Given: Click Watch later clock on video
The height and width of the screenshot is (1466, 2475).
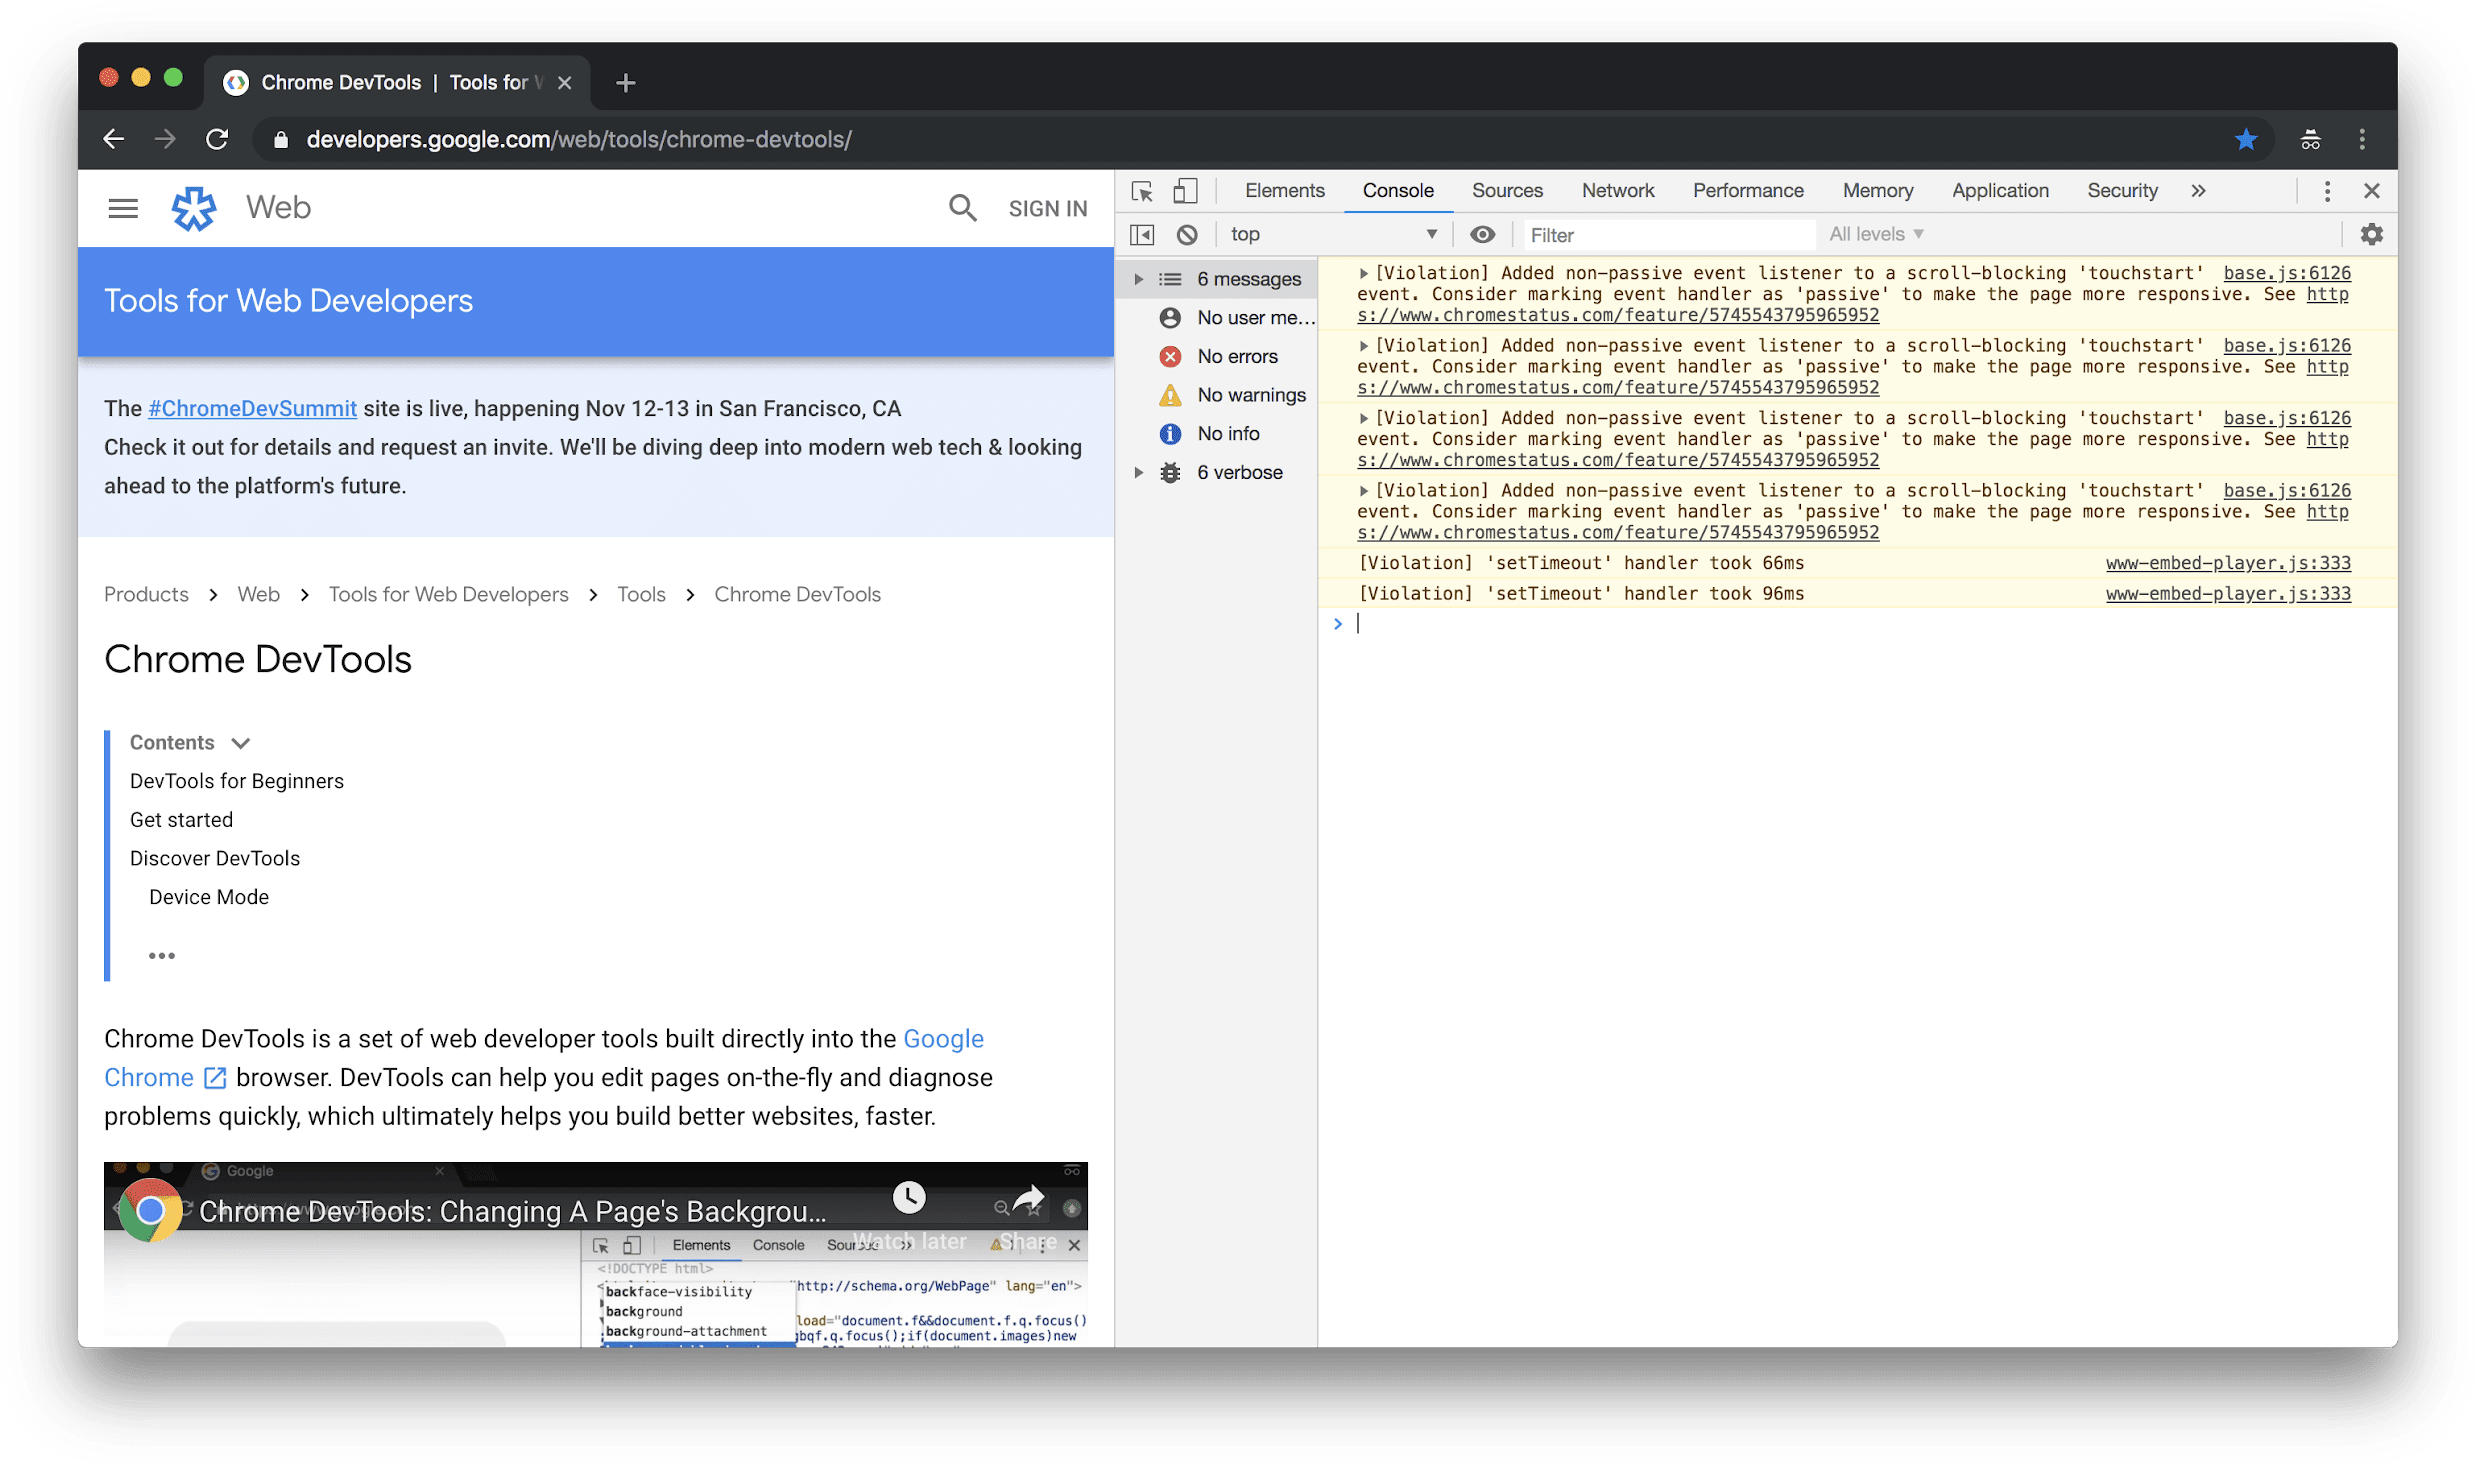Looking at the screenshot, I should [x=908, y=1197].
